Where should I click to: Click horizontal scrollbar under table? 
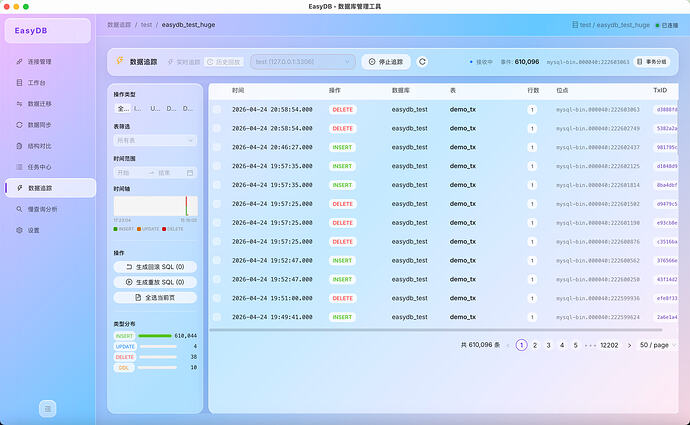(436, 330)
